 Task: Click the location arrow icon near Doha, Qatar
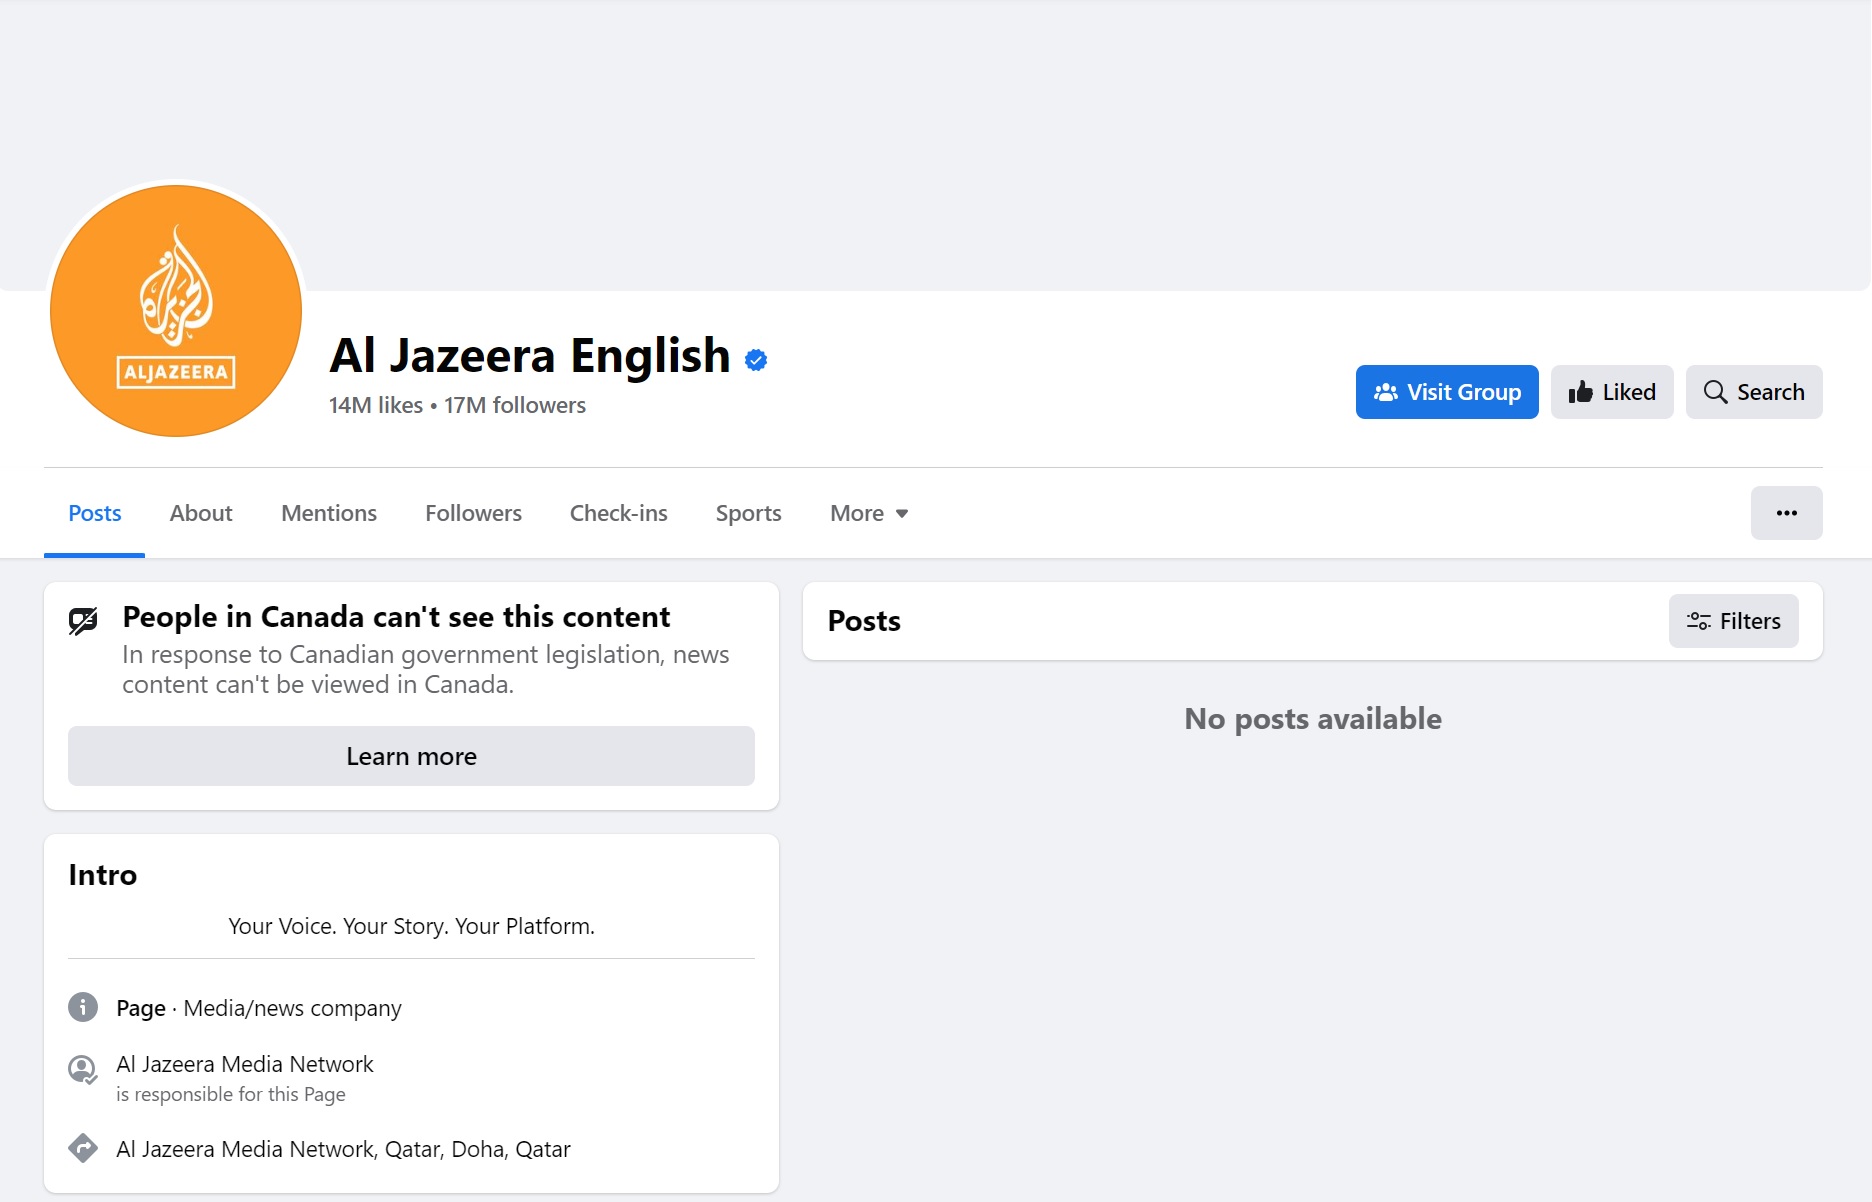(x=83, y=1148)
